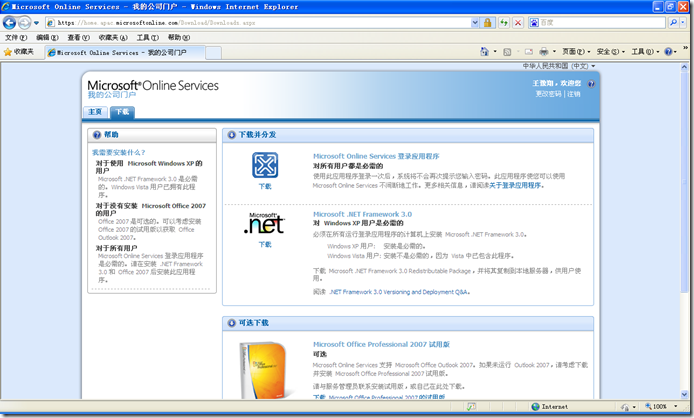Click the Stop loading button
Viewport: 694px width, 418px height.
(x=518, y=22)
